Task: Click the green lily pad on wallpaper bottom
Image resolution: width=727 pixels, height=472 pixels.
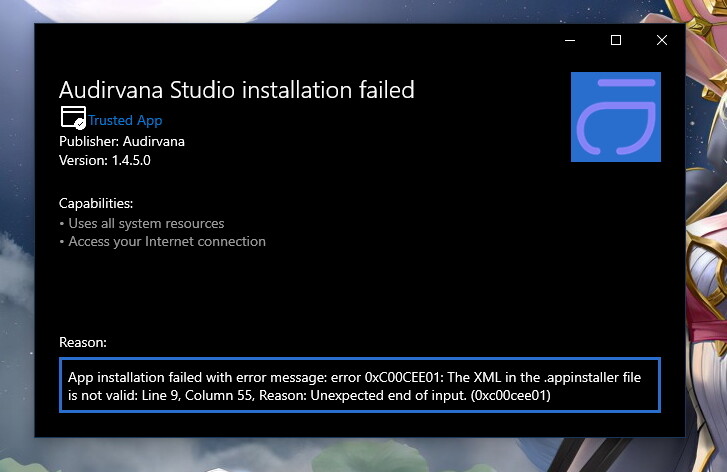Action: click(x=371, y=455)
